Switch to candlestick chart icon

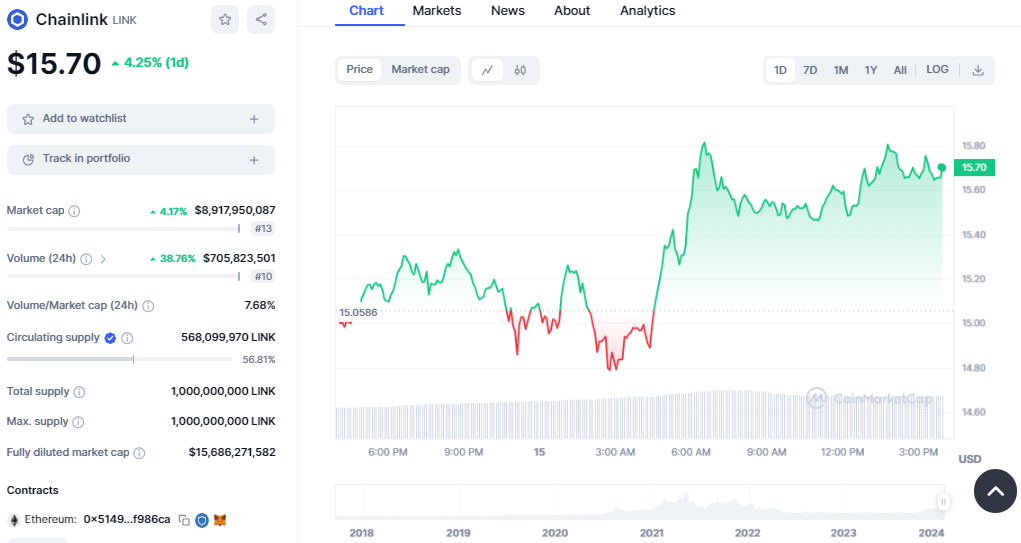point(520,70)
